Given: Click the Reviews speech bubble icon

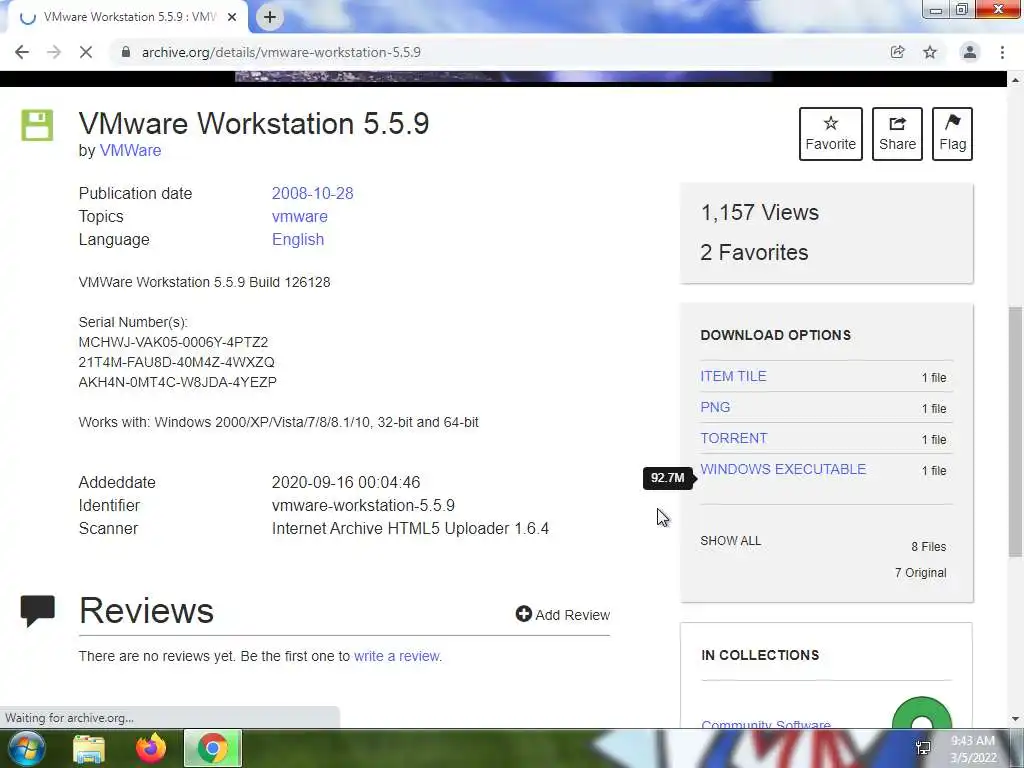Looking at the screenshot, I should (37, 611).
